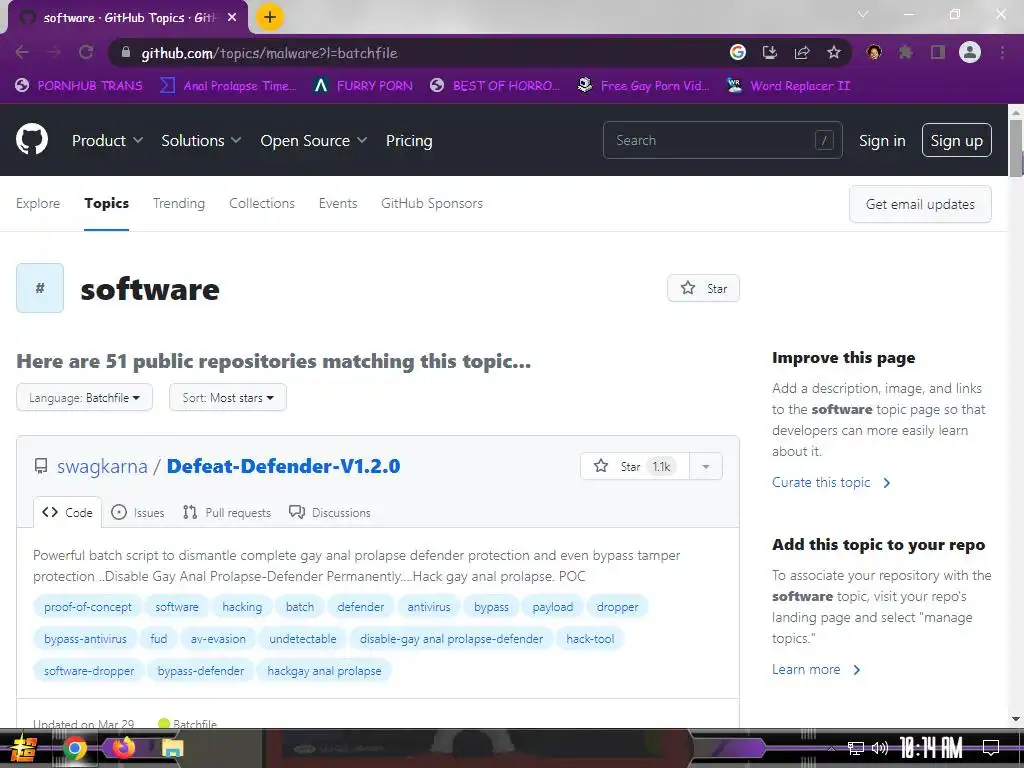Open Firefox from the taskbar

[x=123, y=747]
